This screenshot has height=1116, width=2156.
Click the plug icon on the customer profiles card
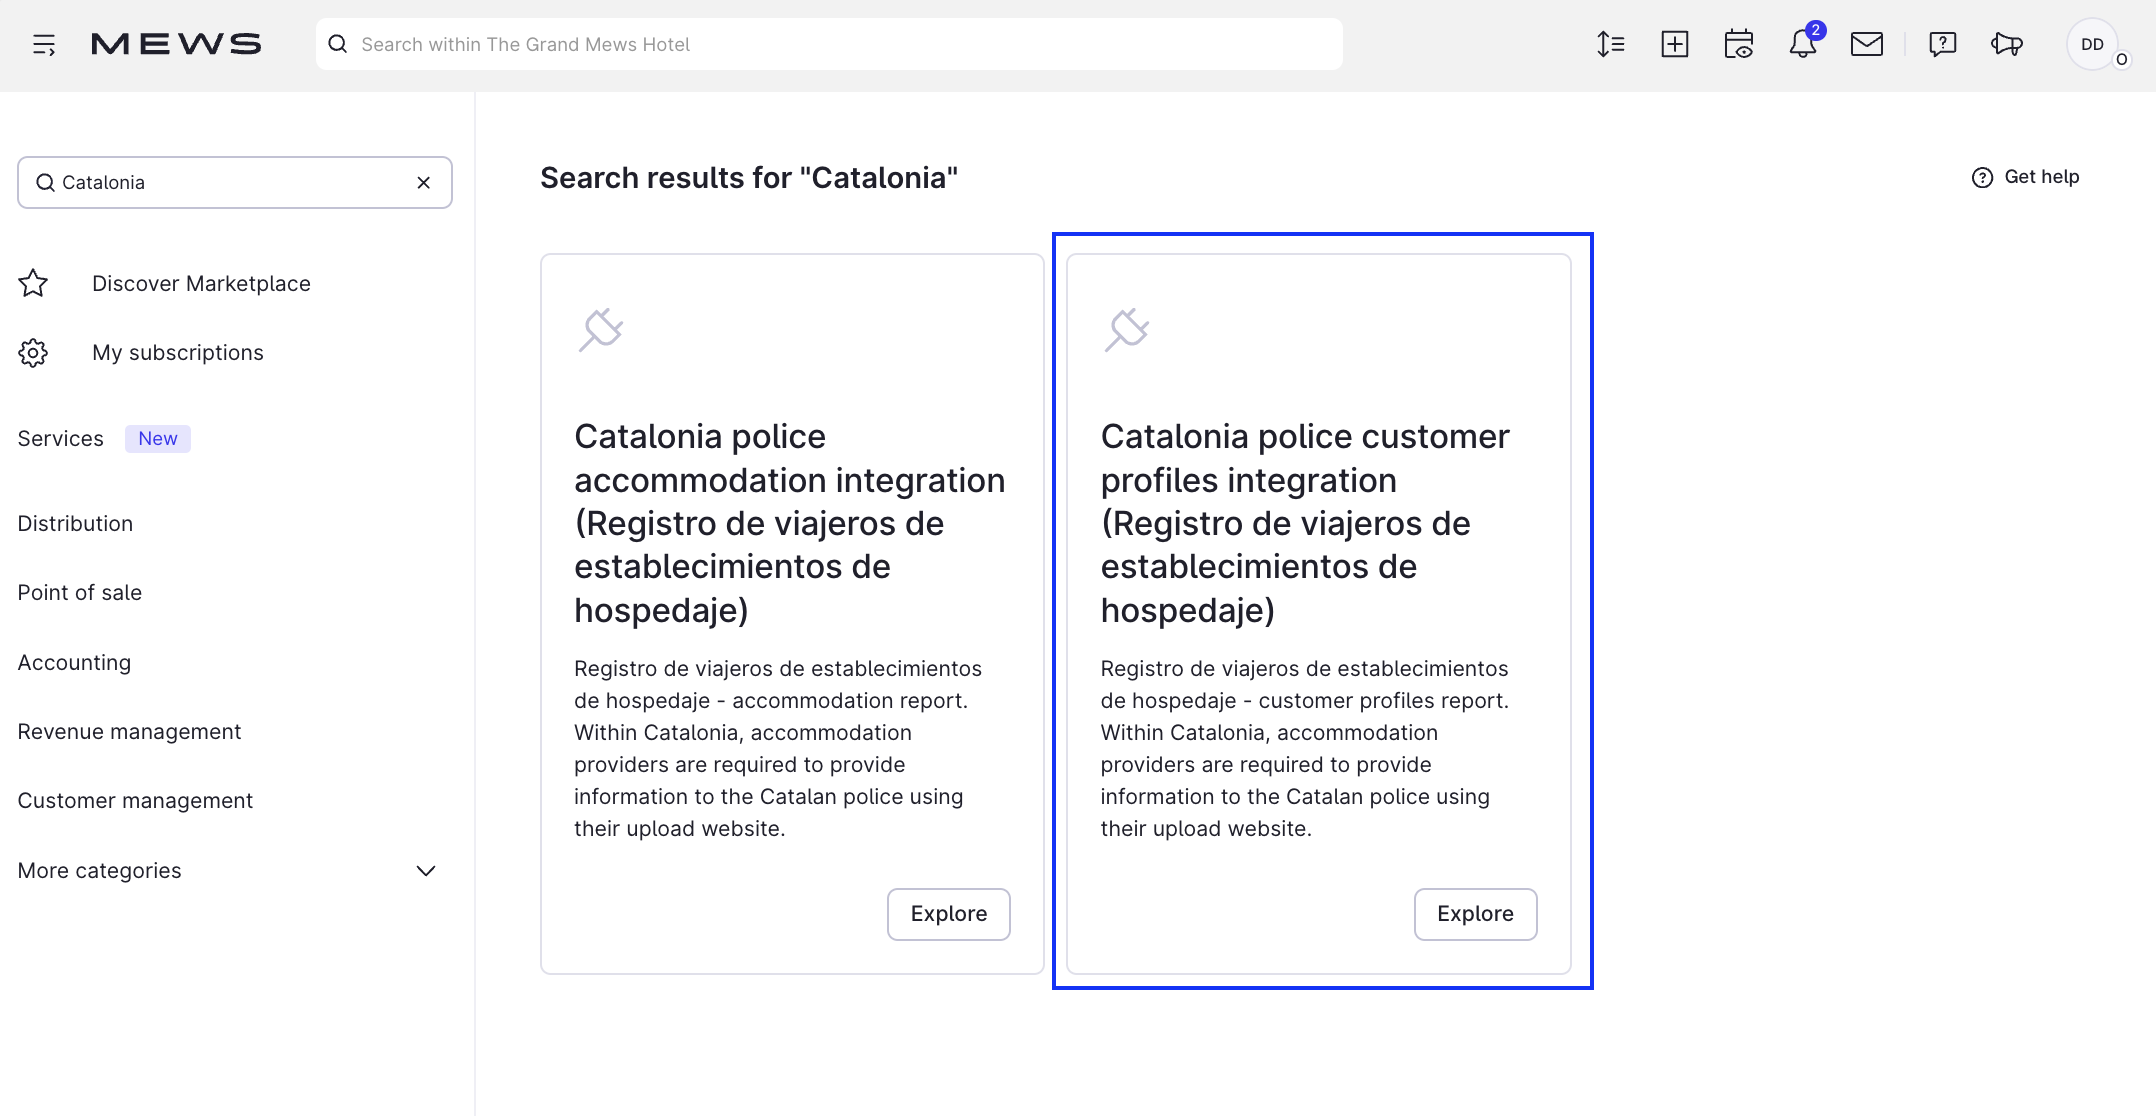click(x=1127, y=330)
